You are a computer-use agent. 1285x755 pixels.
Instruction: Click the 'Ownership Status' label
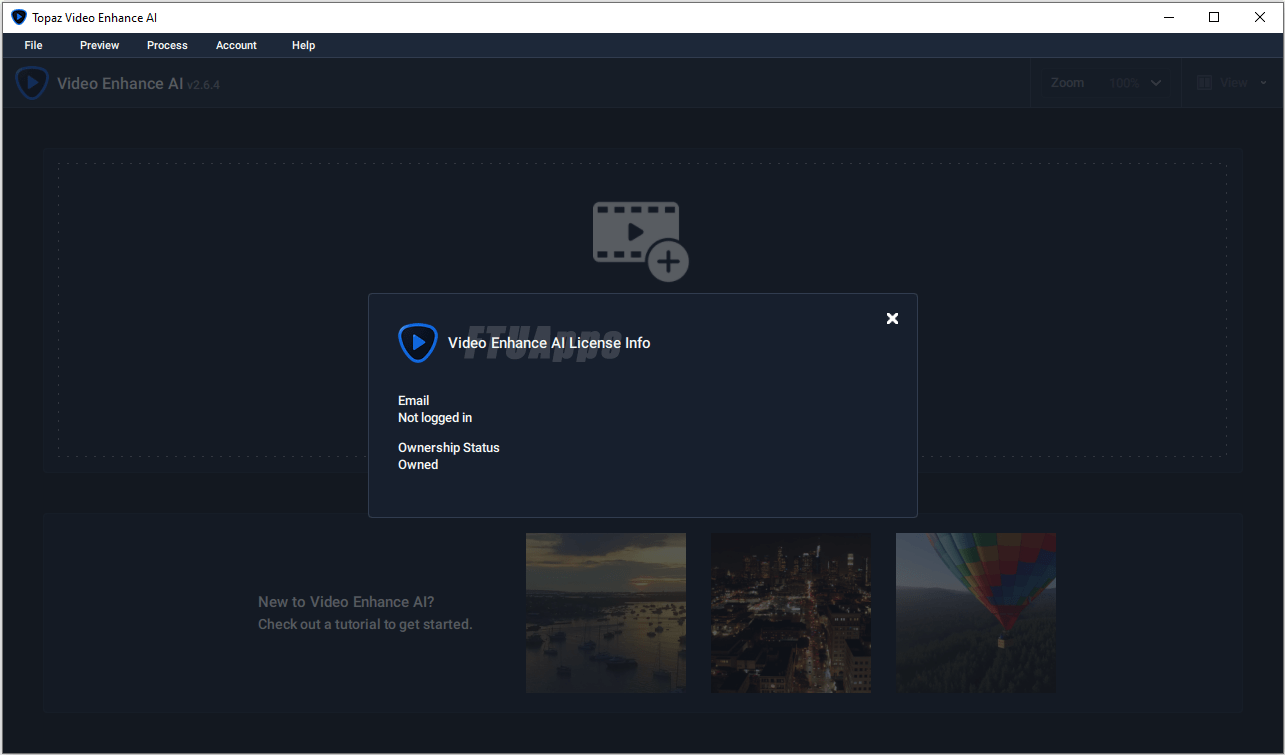click(449, 448)
